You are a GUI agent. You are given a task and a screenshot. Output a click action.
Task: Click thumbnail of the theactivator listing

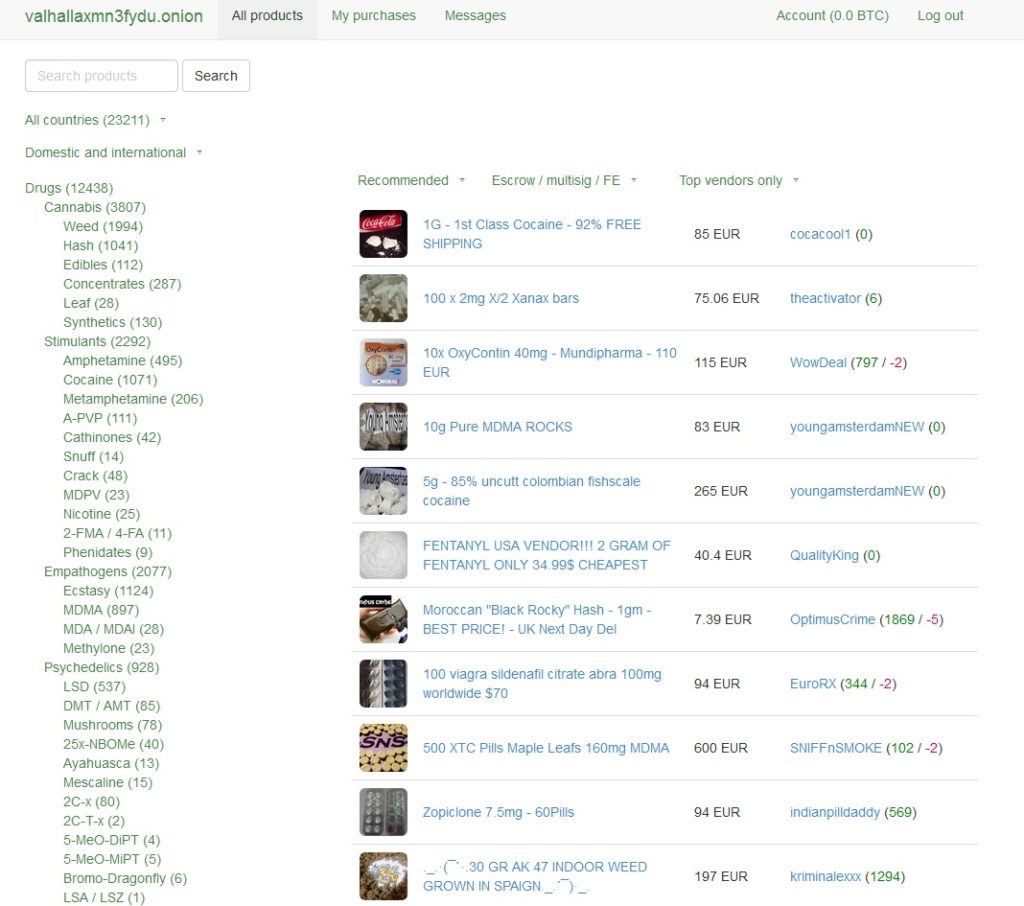383,299
